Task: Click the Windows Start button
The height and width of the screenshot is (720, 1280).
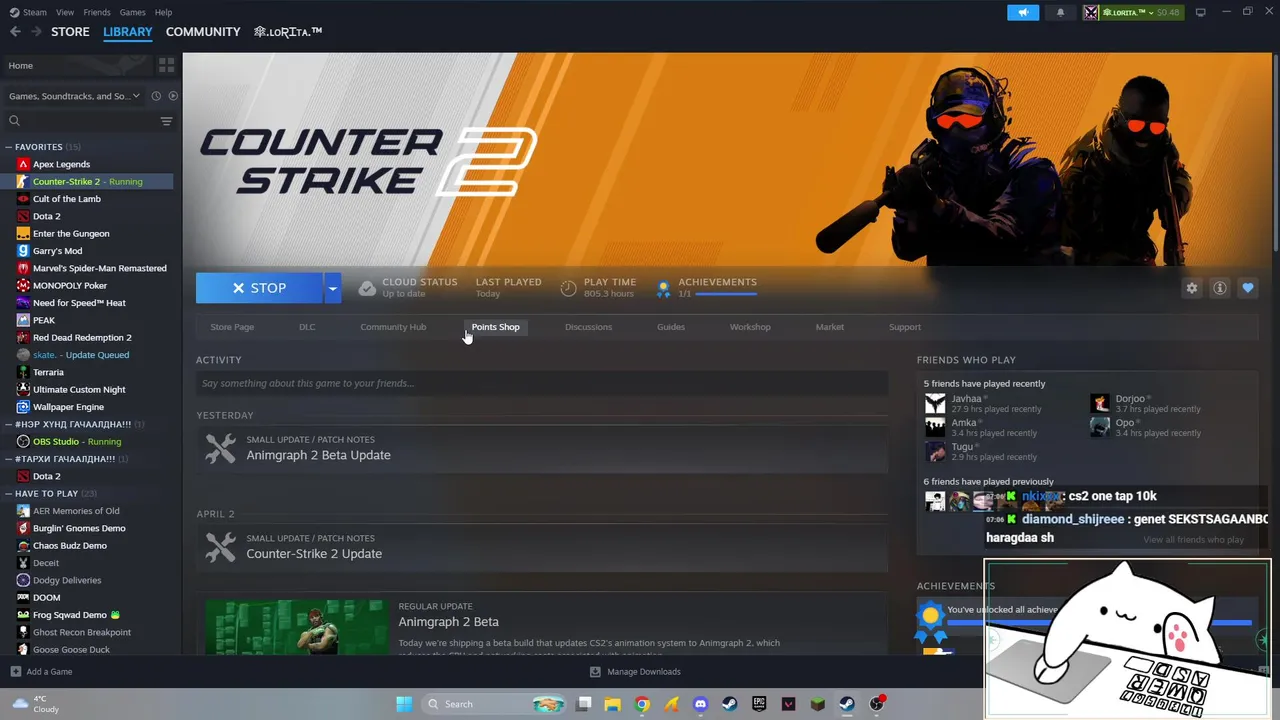Action: [403, 704]
